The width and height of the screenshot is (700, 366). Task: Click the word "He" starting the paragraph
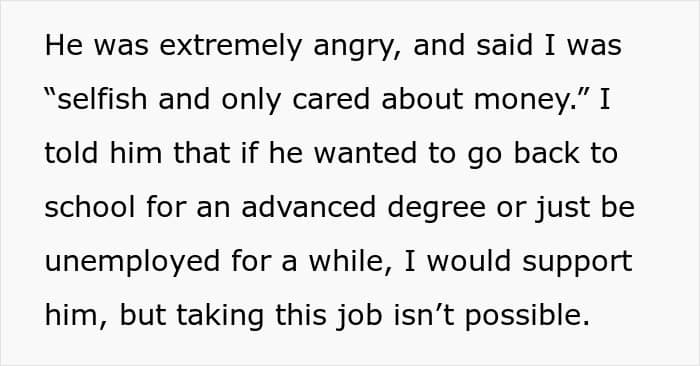[64, 46]
